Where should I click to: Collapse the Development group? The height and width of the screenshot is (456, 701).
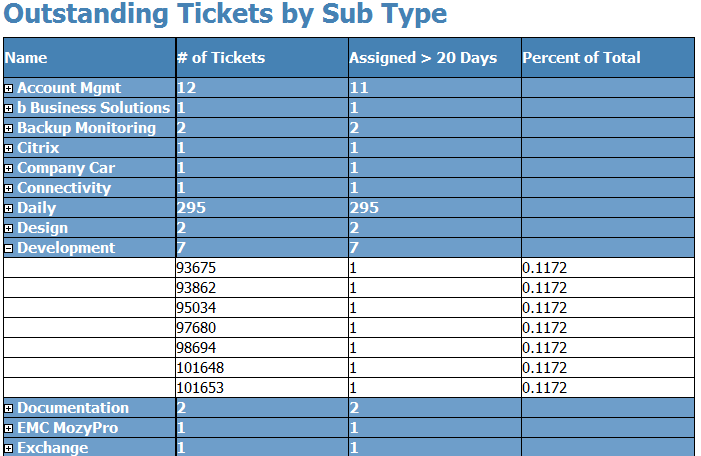[x=8, y=249]
